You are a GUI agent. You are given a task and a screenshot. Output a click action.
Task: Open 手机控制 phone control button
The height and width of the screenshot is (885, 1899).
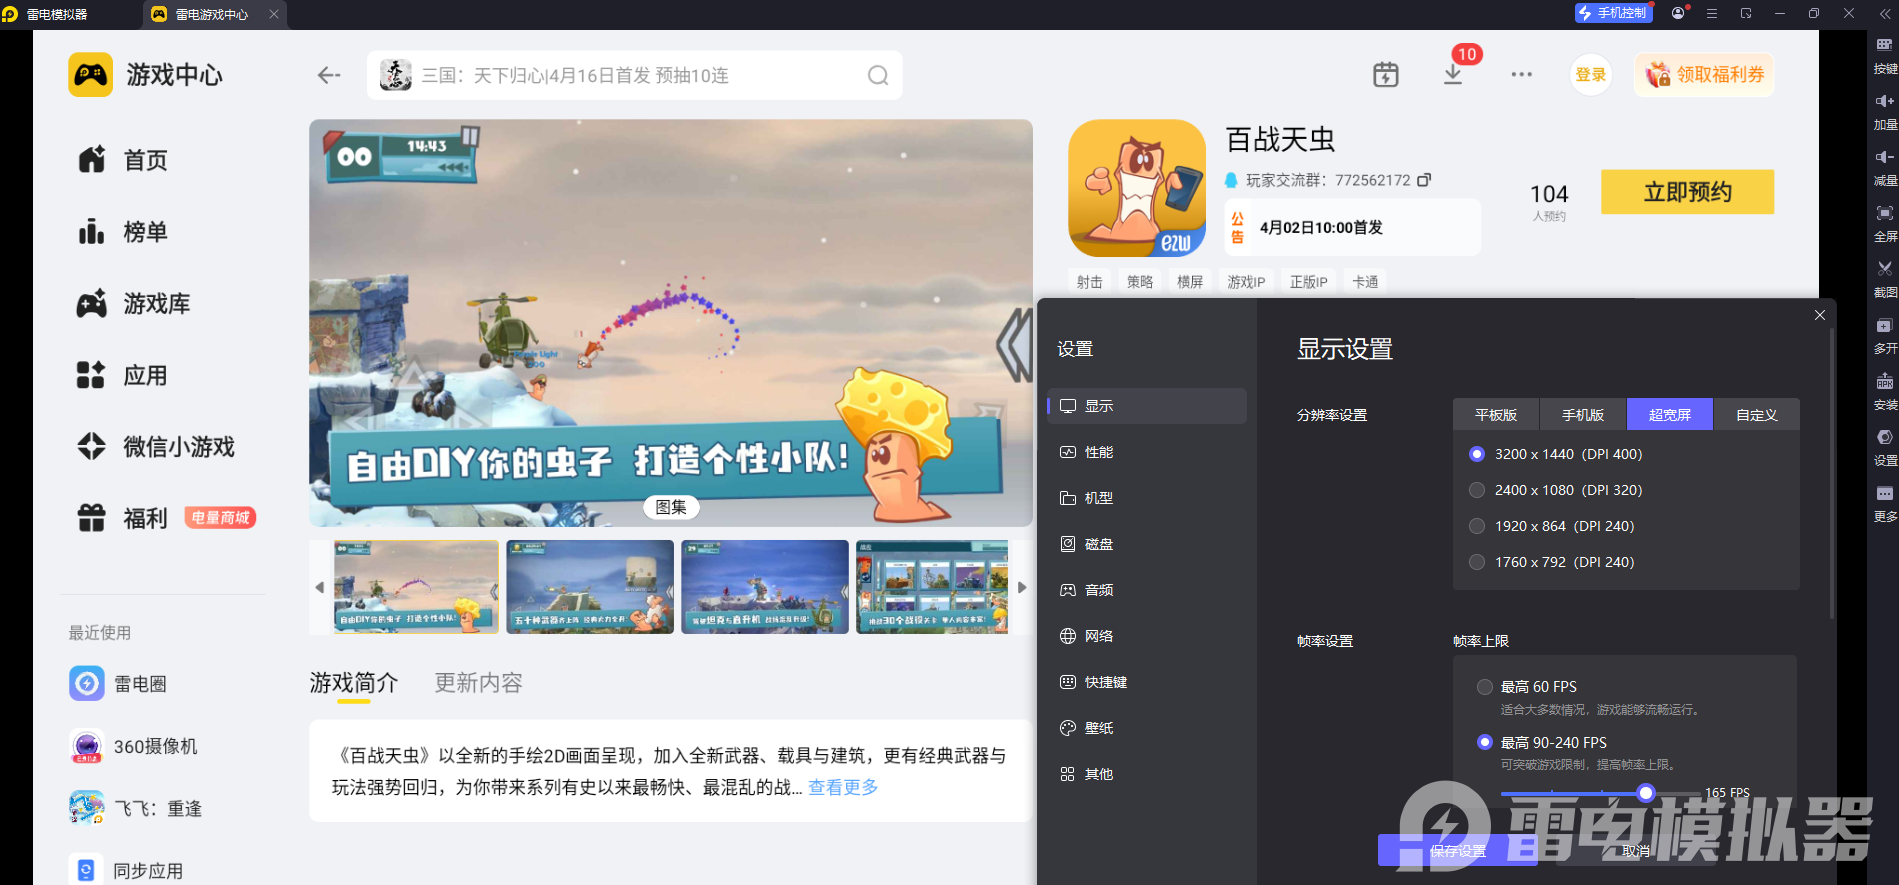[x=1612, y=13]
